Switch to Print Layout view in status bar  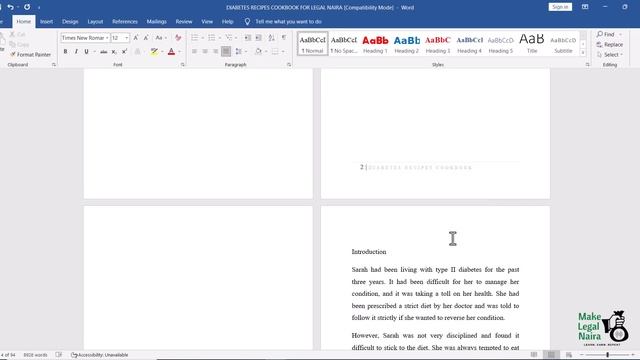(x=551, y=355)
